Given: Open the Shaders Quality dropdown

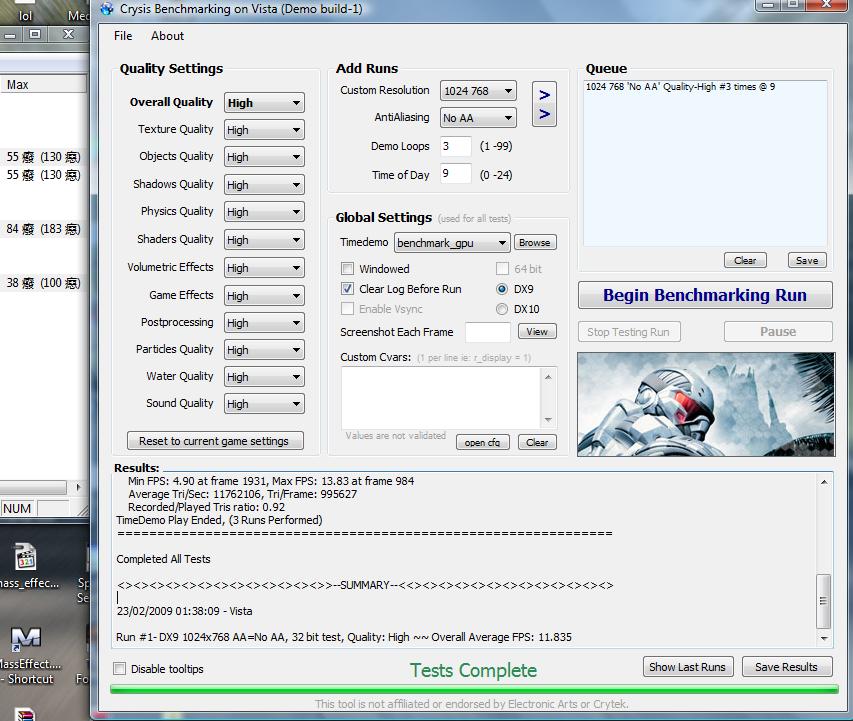Looking at the screenshot, I should click(264, 240).
